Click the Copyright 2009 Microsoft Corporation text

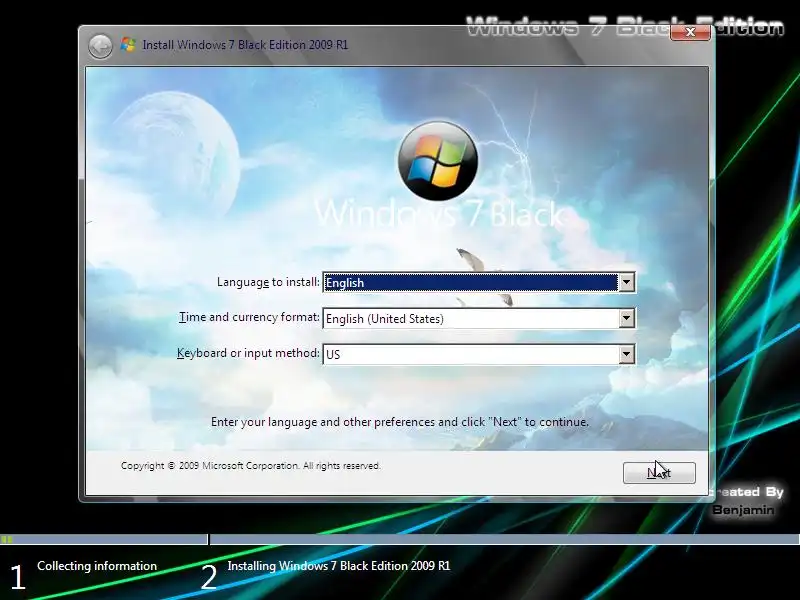251,466
